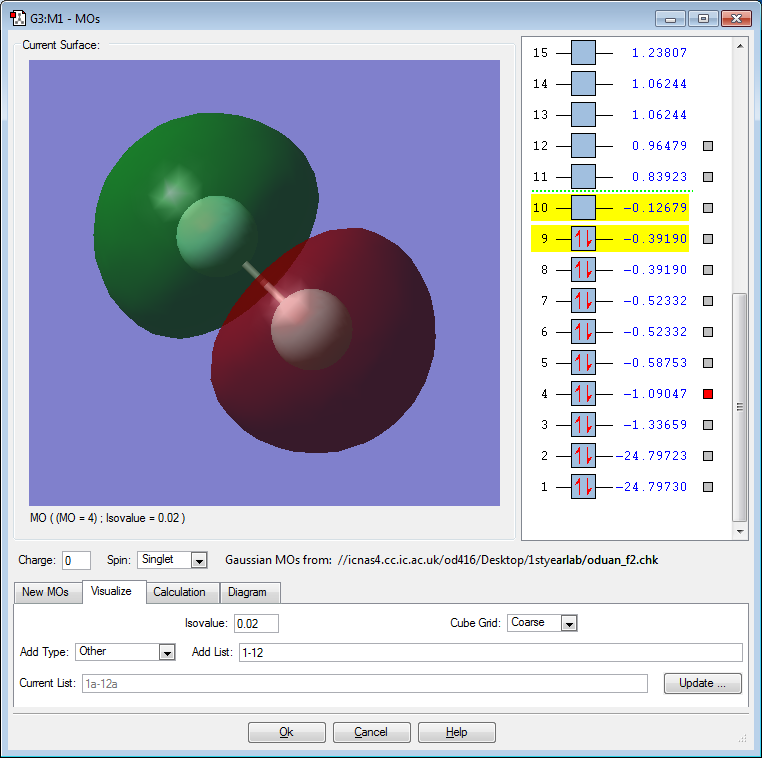Open the Add Type dropdown
762x758 pixels.
(x=167, y=652)
